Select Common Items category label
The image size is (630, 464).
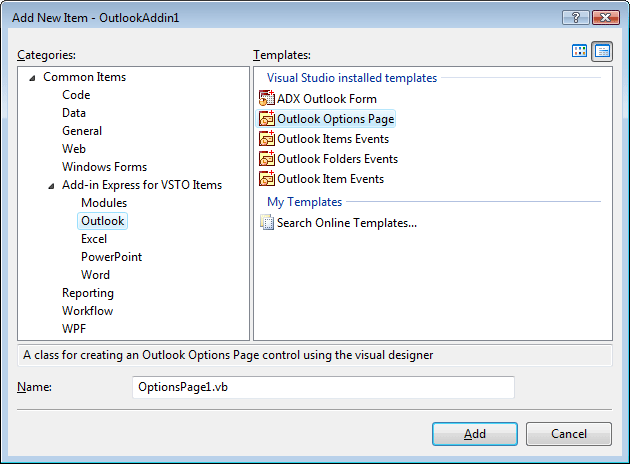(x=84, y=77)
